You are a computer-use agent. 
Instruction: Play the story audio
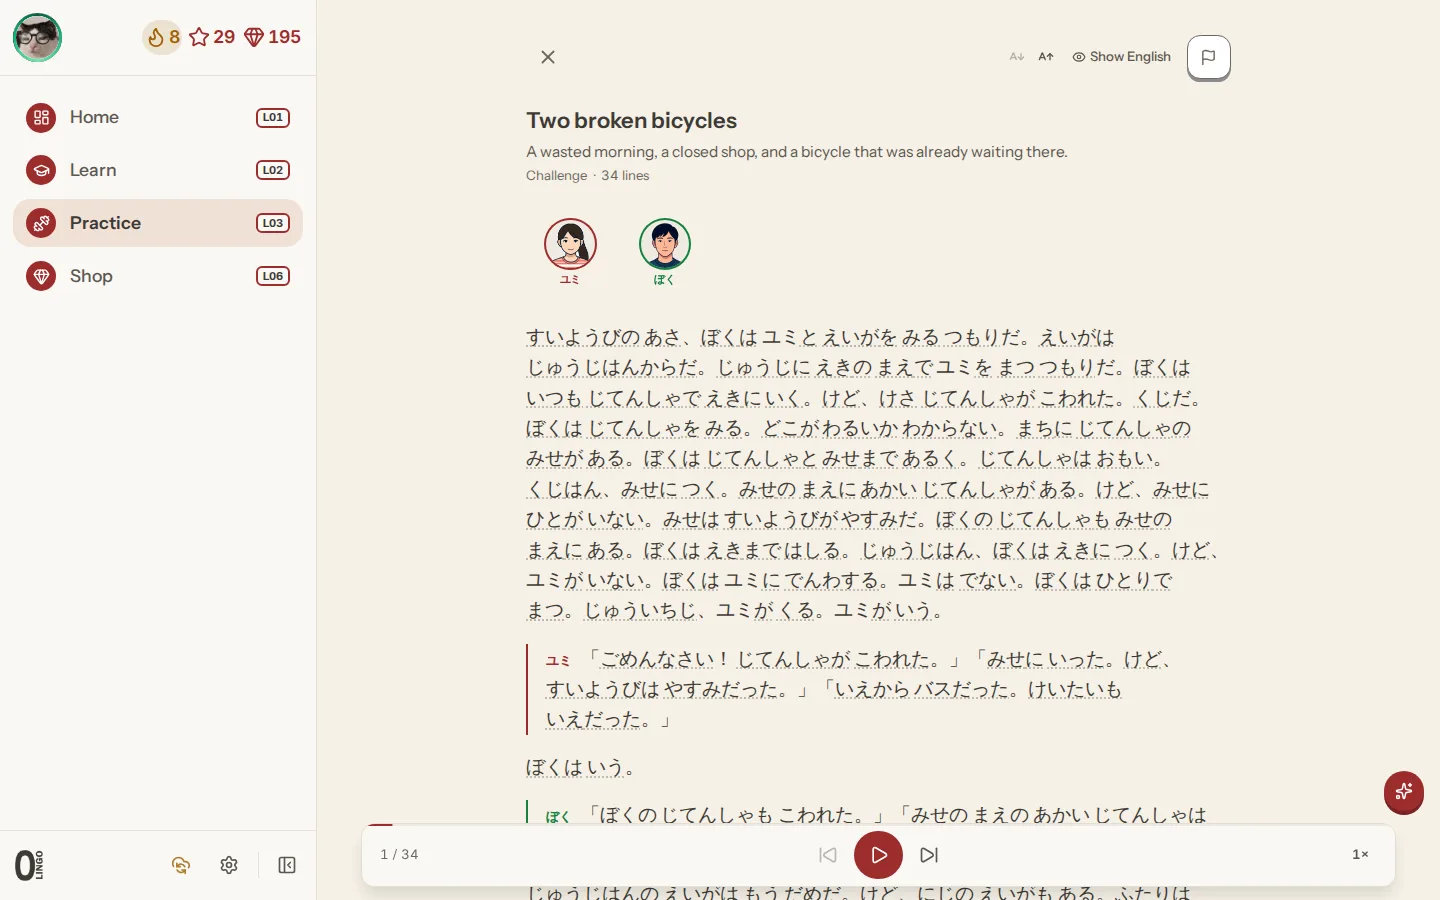tap(878, 855)
